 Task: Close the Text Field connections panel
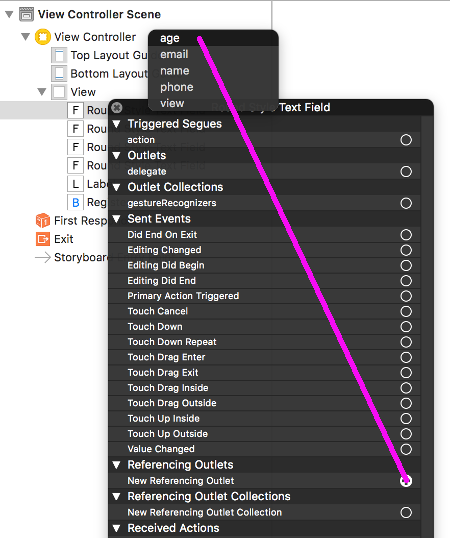coord(117,108)
